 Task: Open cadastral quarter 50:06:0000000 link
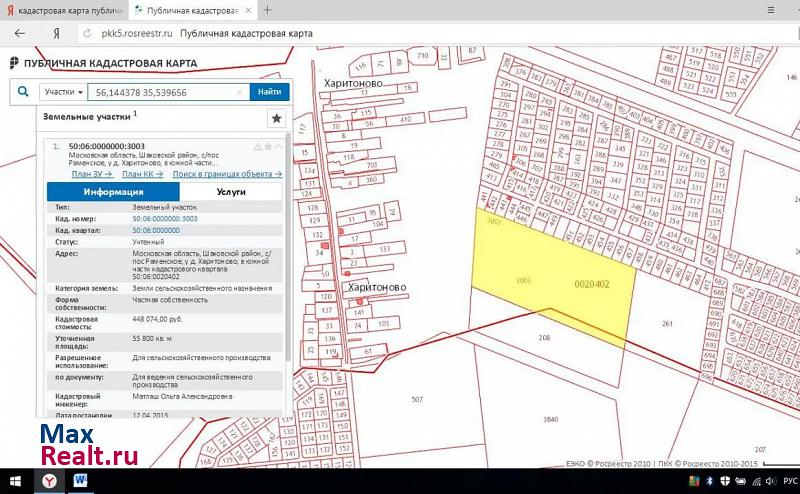point(158,230)
